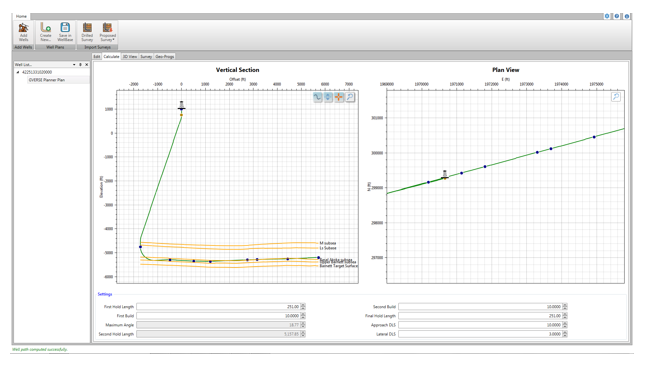Toggle the orange crosshair tool in Vertical Section
Image resolution: width=651 pixels, height=378 pixels.
(x=339, y=97)
